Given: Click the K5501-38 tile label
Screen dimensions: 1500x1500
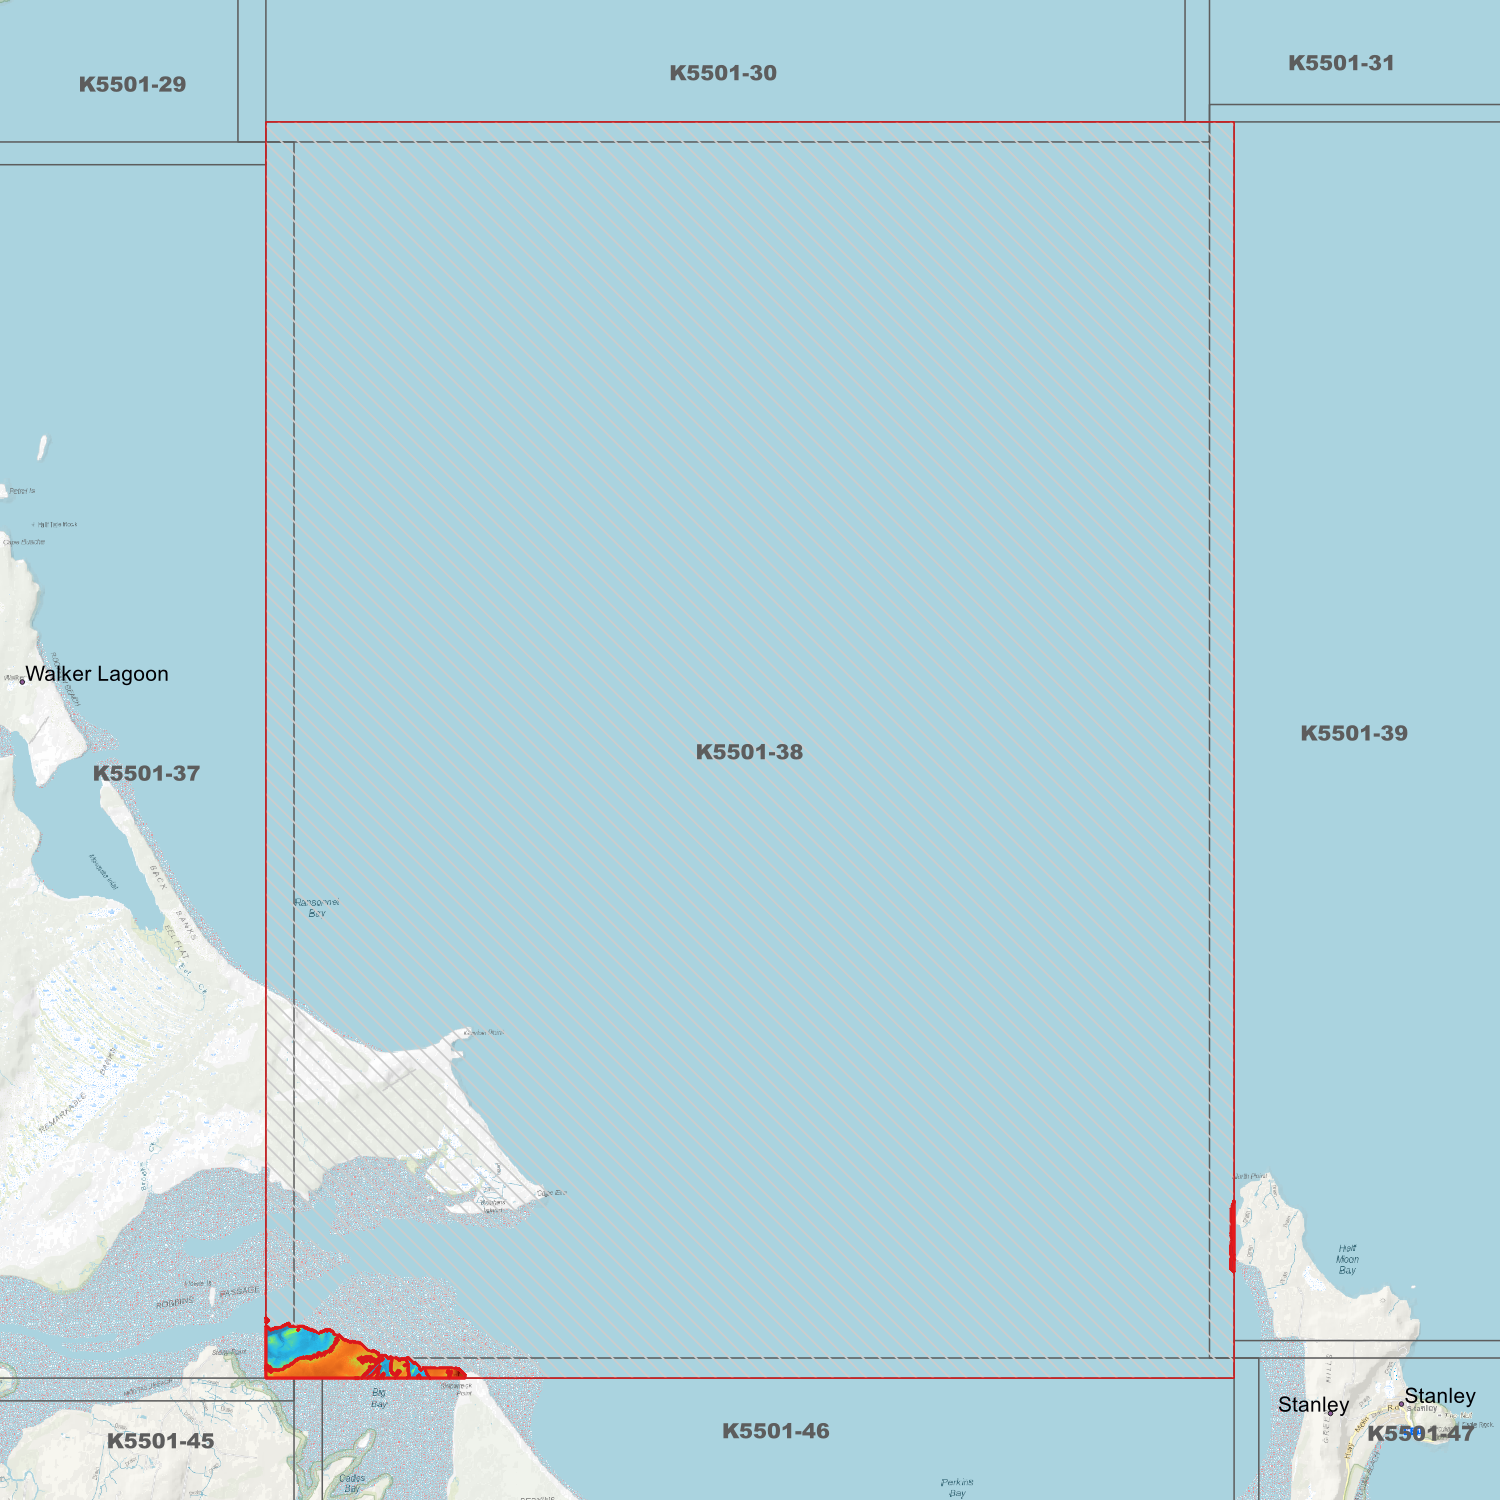Looking at the screenshot, I should (749, 752).
